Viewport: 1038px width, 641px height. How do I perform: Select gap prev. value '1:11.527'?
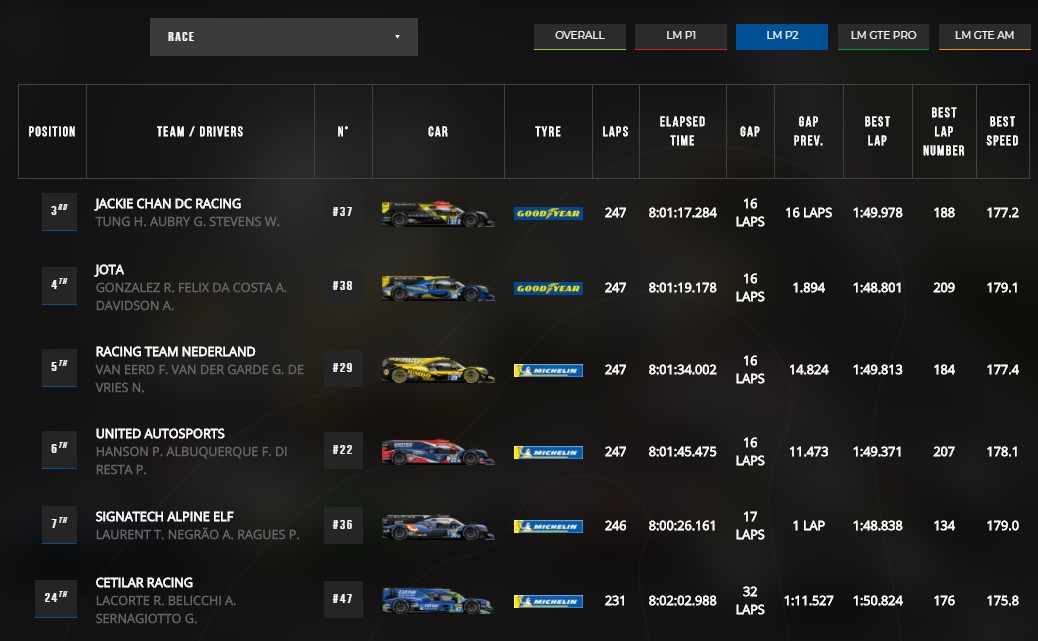tap(808, 601)
